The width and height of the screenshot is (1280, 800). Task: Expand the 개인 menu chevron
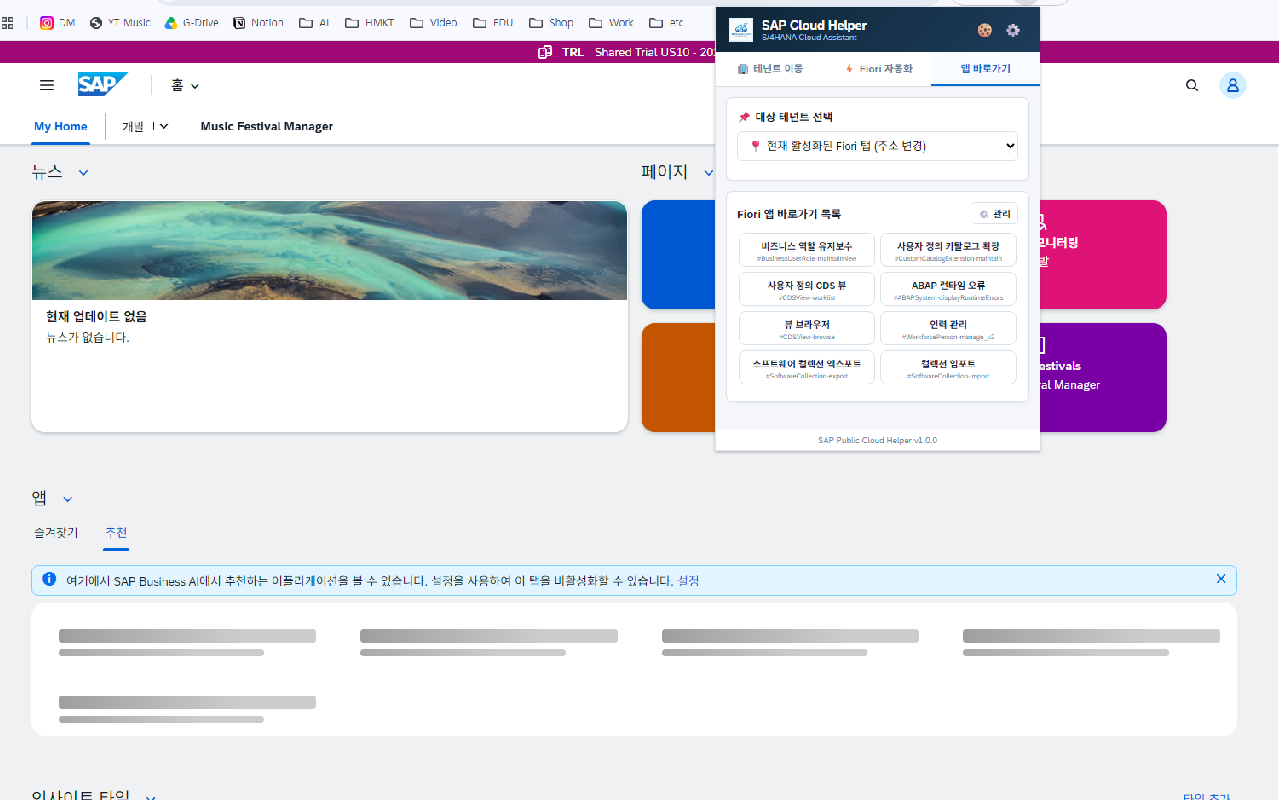pos(164,126)
